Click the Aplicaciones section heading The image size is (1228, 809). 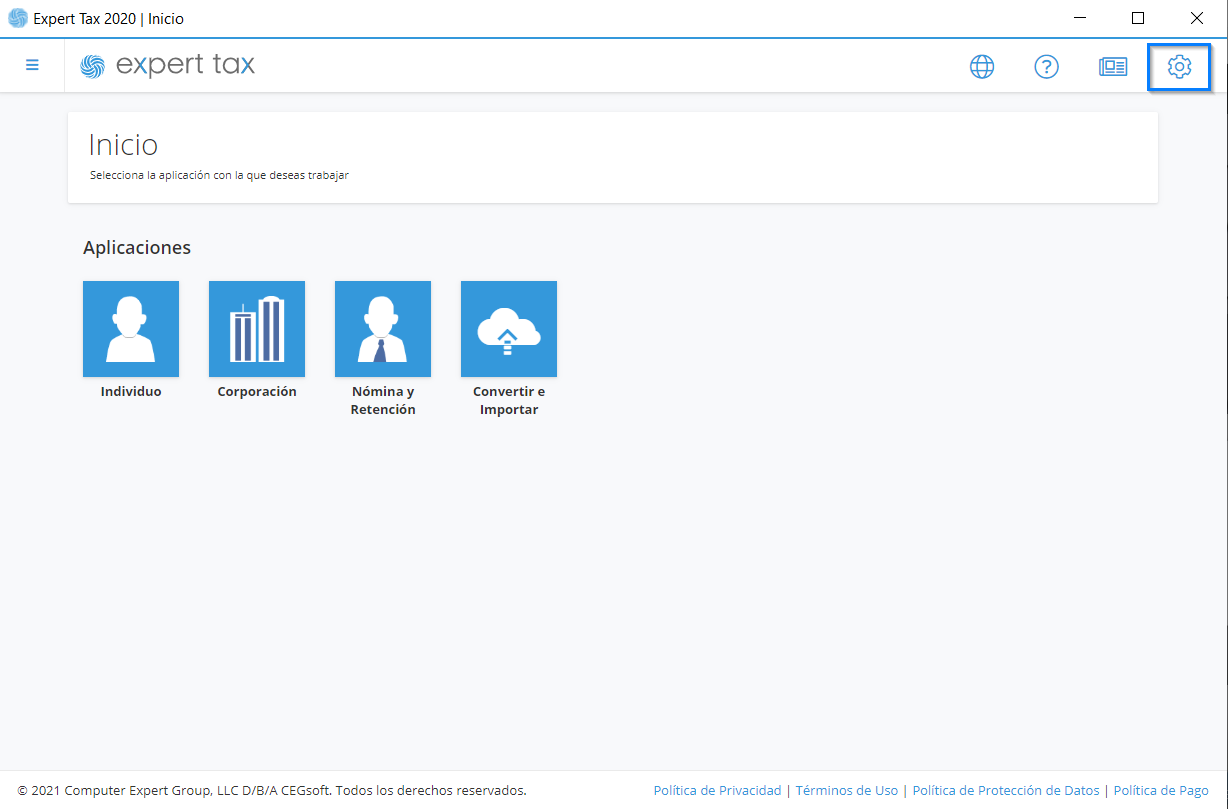[x=137, y=248]
